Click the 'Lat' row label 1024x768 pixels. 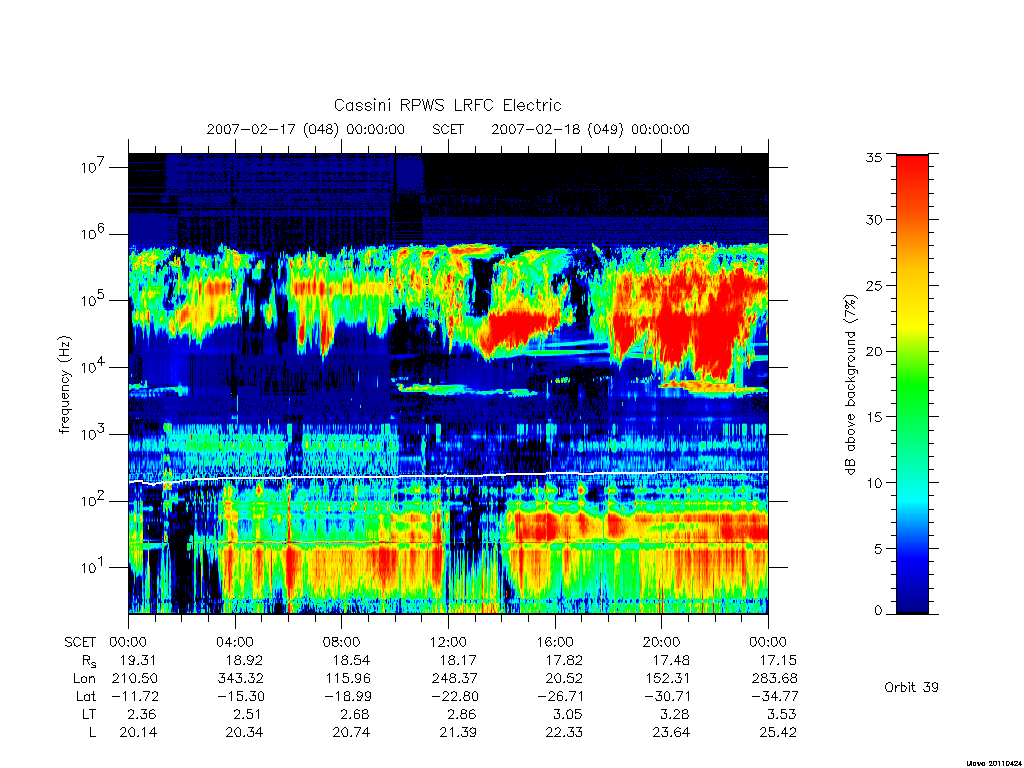click(86, 697)
